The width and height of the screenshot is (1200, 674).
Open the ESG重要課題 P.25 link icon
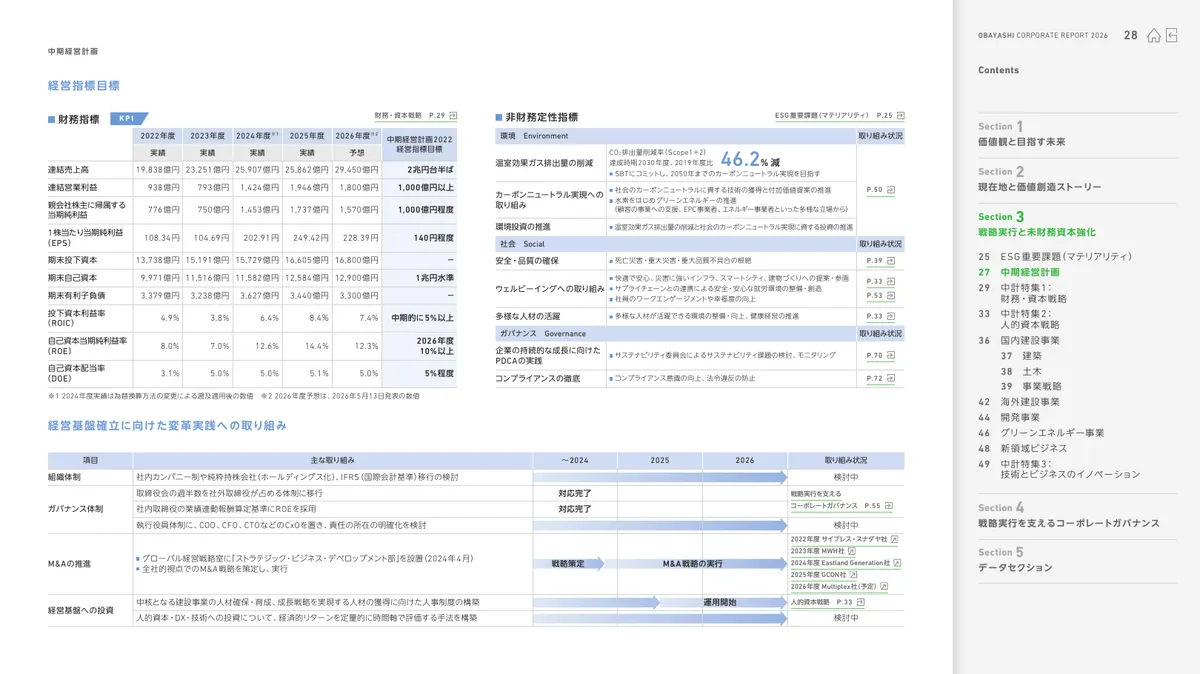click(x=900, y=116)
